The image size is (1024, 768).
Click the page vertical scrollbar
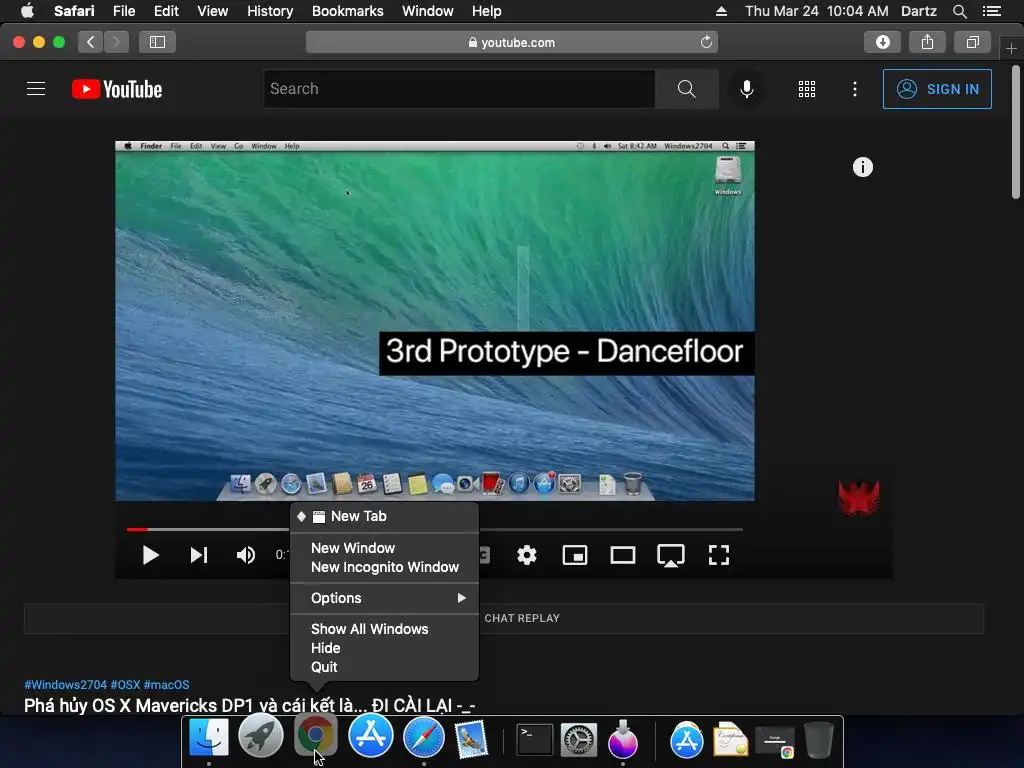pos(1016,132)
